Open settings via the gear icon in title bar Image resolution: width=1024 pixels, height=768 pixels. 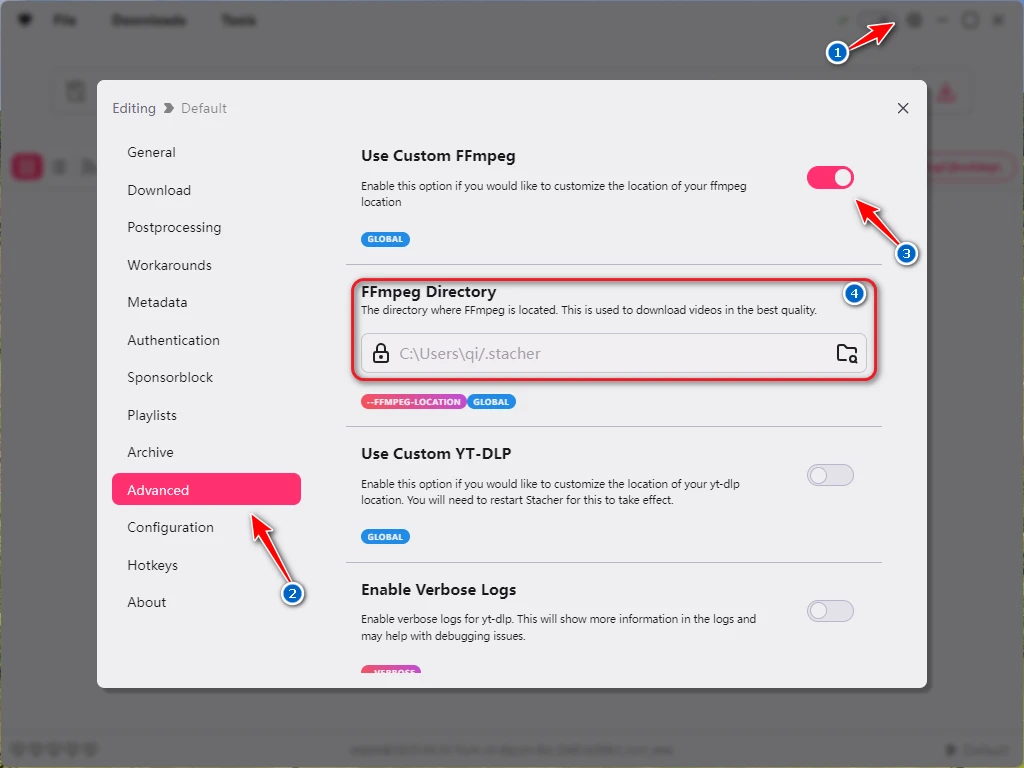point(914,20)
